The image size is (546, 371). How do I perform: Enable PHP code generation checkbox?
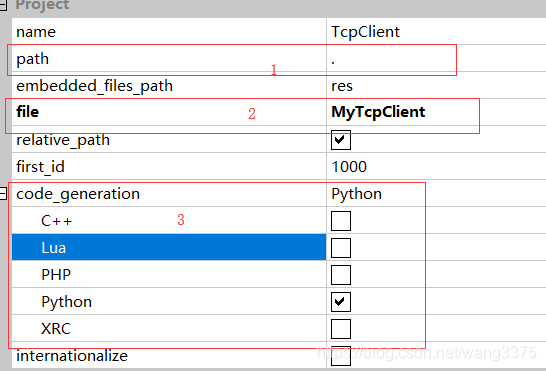click(x=341, y=275)
